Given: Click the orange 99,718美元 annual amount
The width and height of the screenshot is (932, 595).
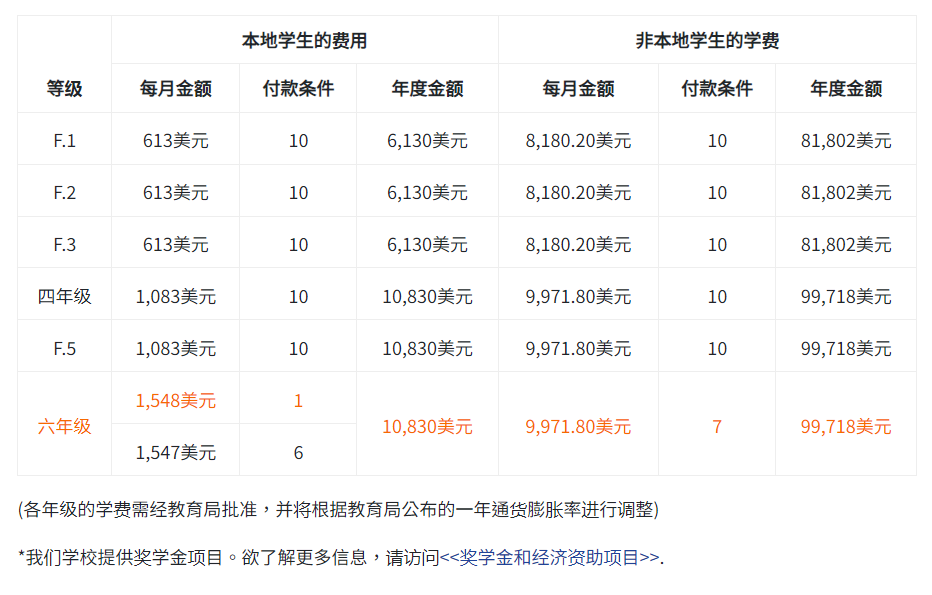Looking at the screenshot, I should pyautogui.click(x=846, y=426).
